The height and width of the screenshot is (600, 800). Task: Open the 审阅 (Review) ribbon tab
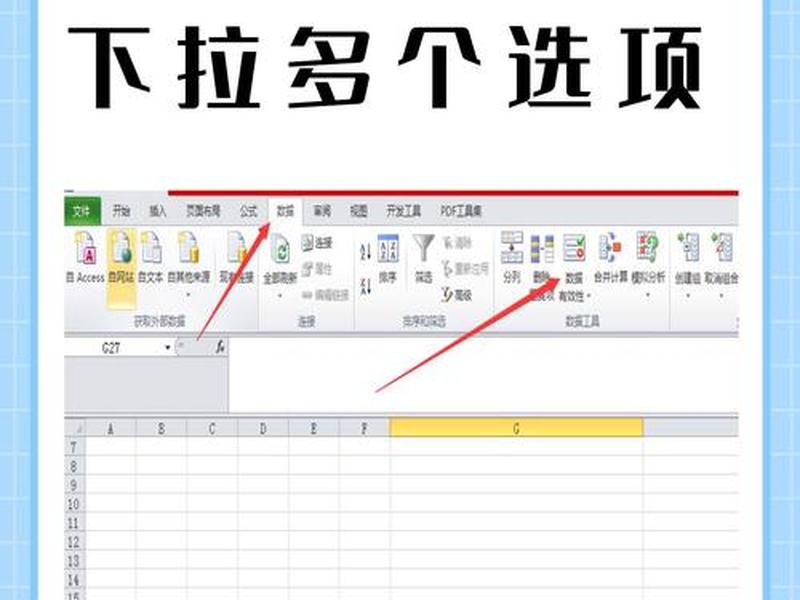322,211
